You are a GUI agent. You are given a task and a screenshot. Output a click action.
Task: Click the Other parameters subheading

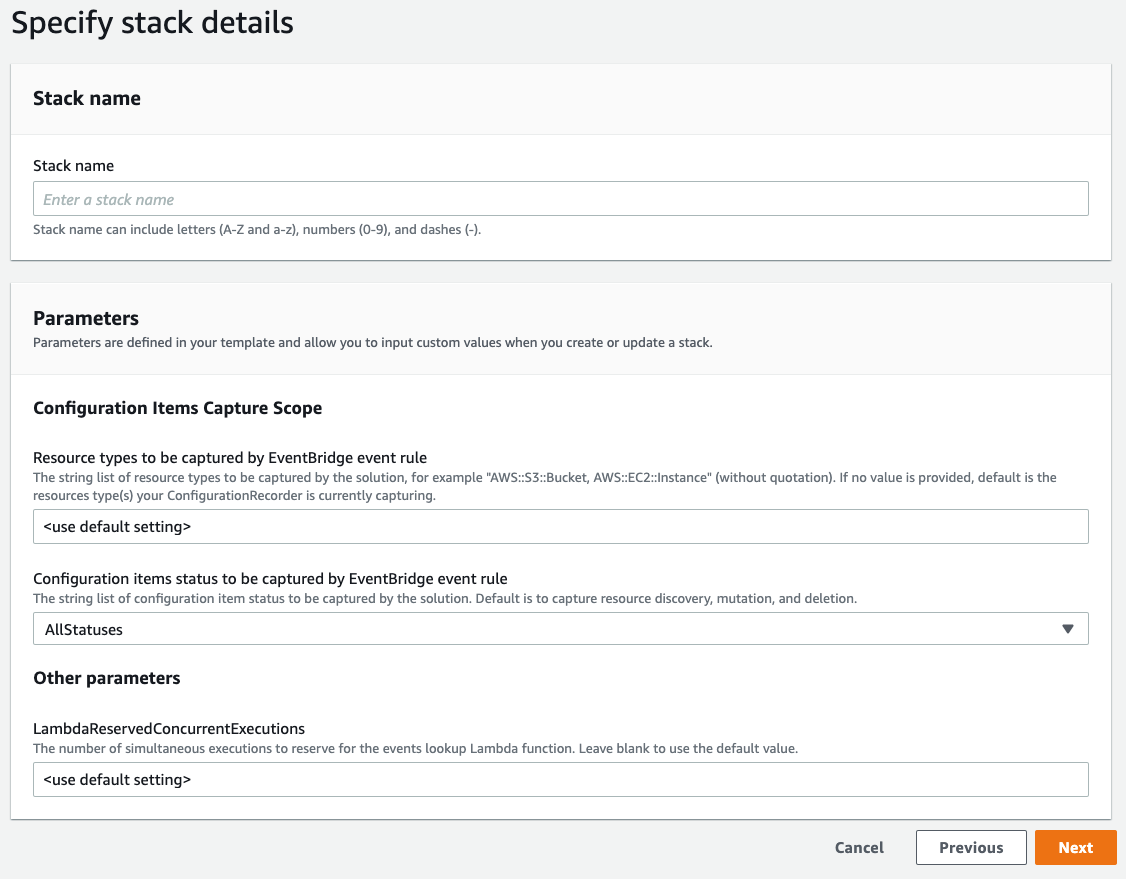pos(106,678)
